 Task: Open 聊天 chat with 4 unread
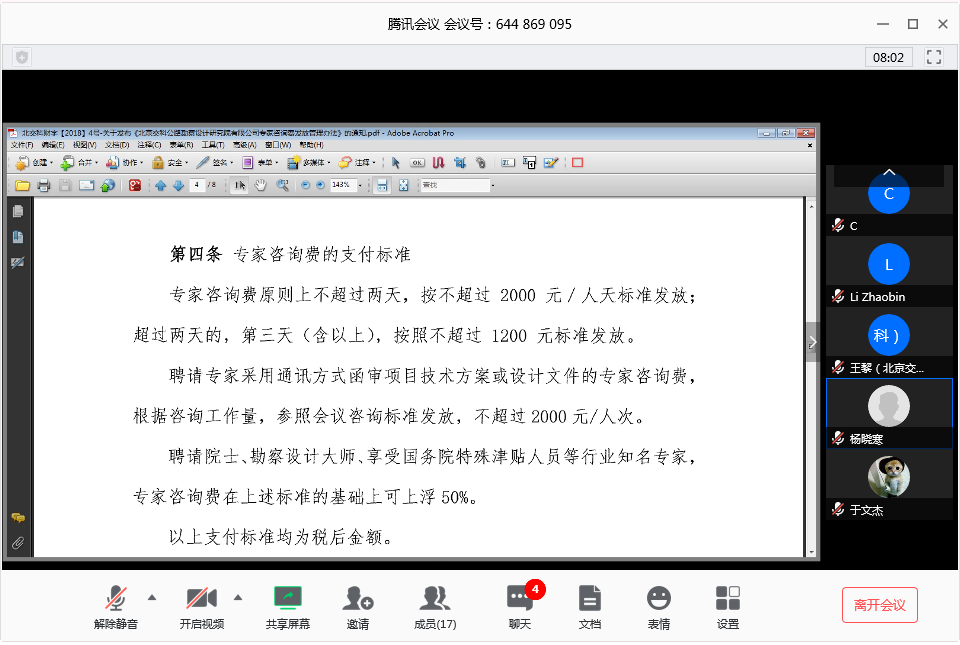coord(520,606)
